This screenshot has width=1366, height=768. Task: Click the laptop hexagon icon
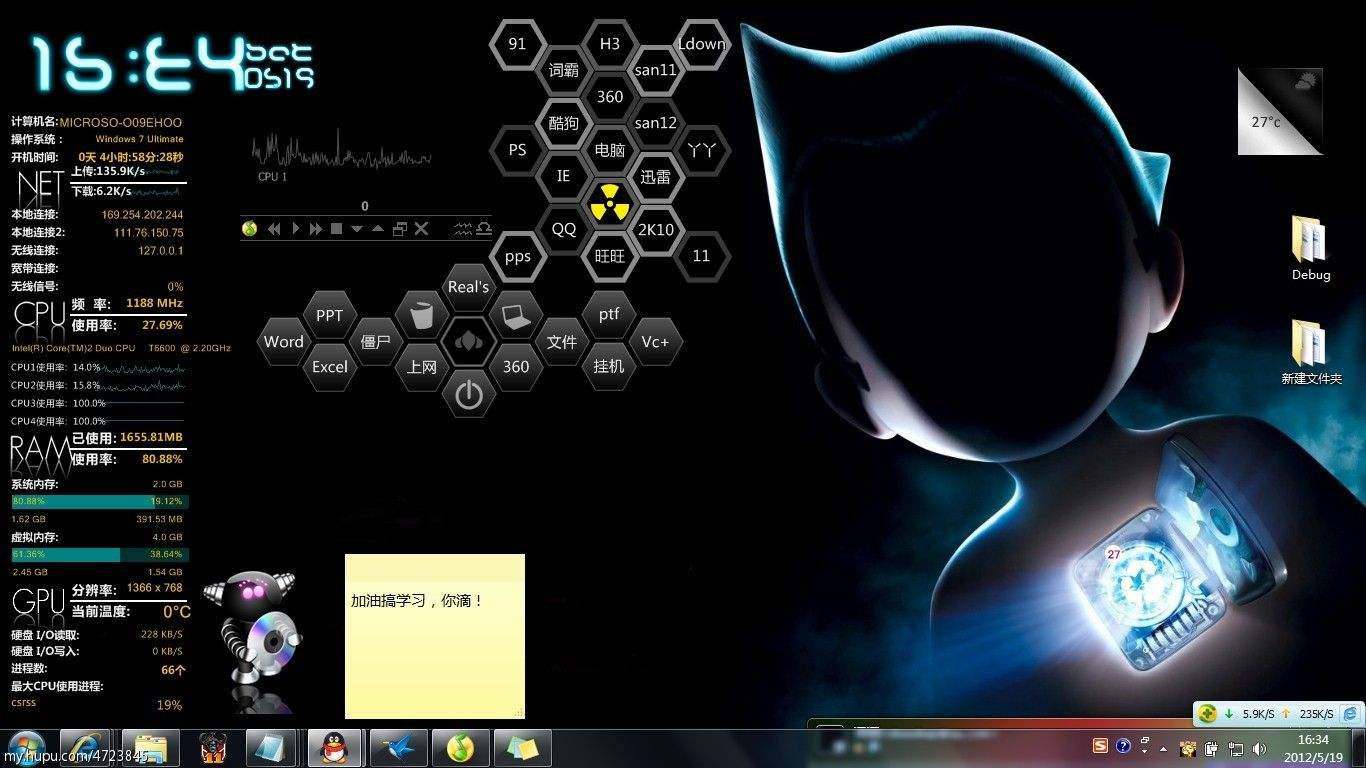point(515,314)
